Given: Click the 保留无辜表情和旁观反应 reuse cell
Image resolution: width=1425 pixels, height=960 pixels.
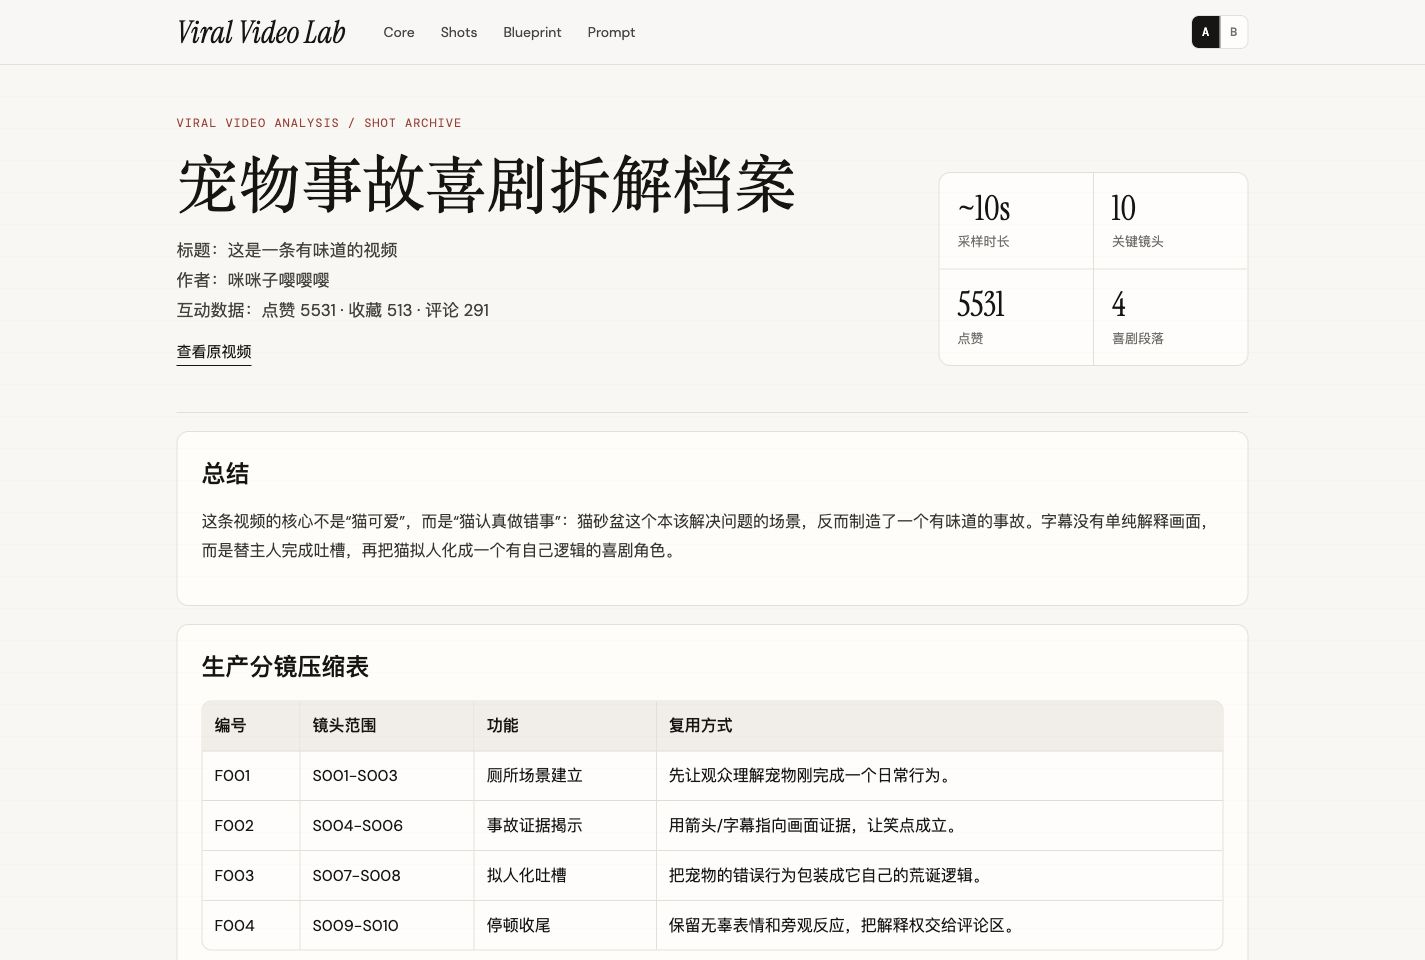Looking at the screenshot, I should [939, 926].
